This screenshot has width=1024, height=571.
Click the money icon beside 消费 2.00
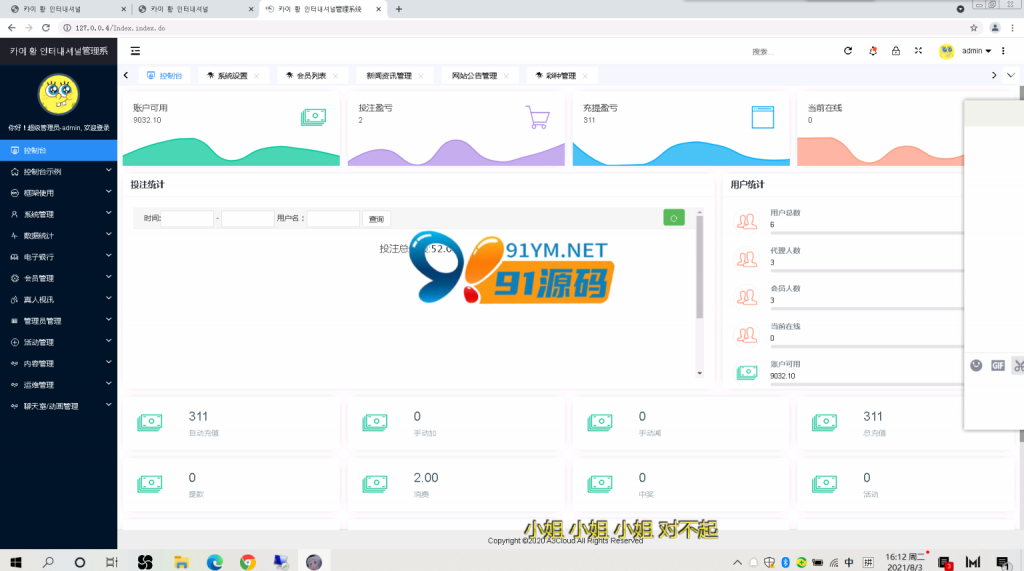(x=375, y=483)
